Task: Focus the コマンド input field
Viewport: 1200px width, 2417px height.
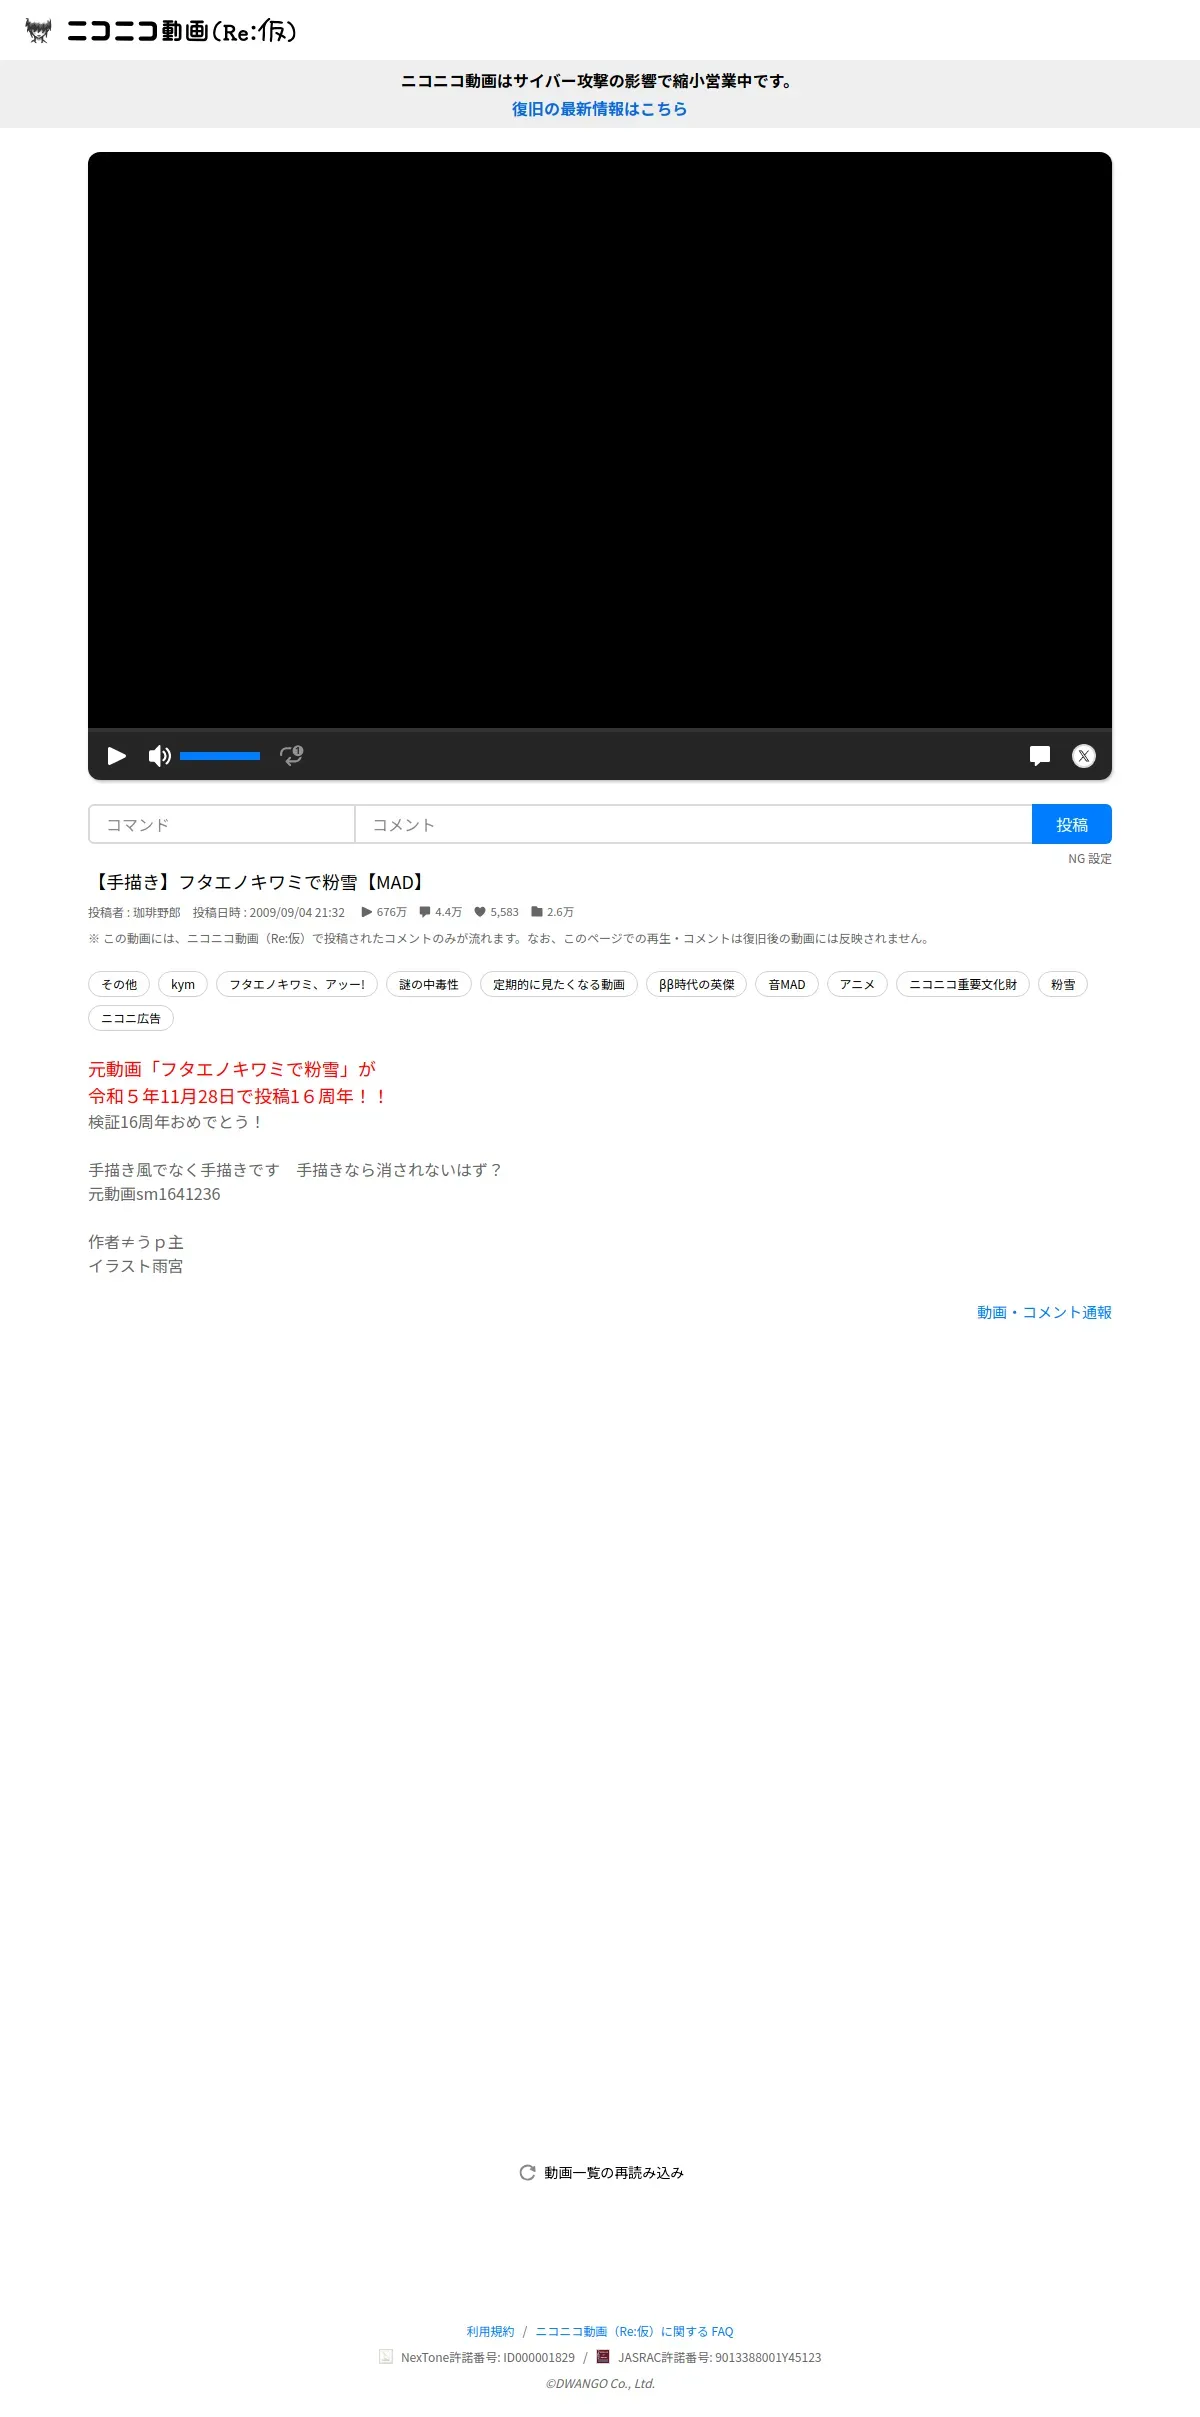Action: click(222, 824)
